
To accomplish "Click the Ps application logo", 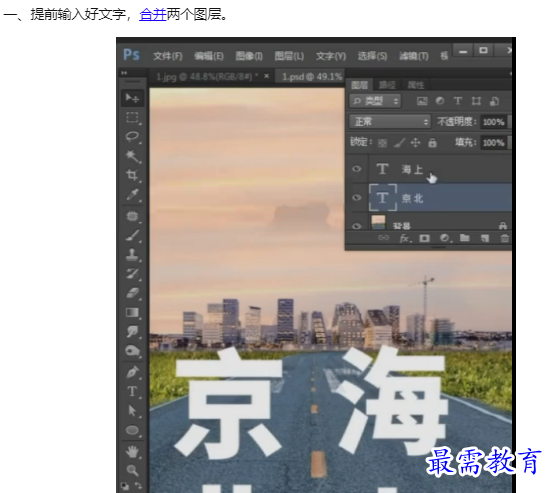I will click(x=132, y=55).
